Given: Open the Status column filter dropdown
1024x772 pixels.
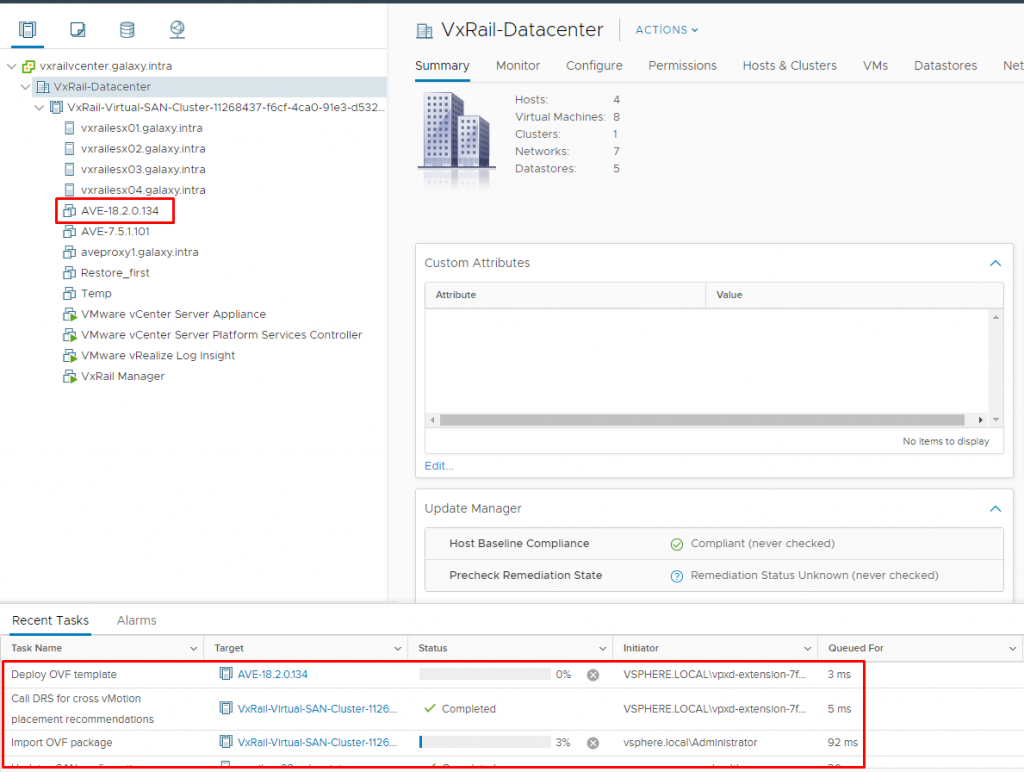Looking at the screenshot, I should click(603, 649).
